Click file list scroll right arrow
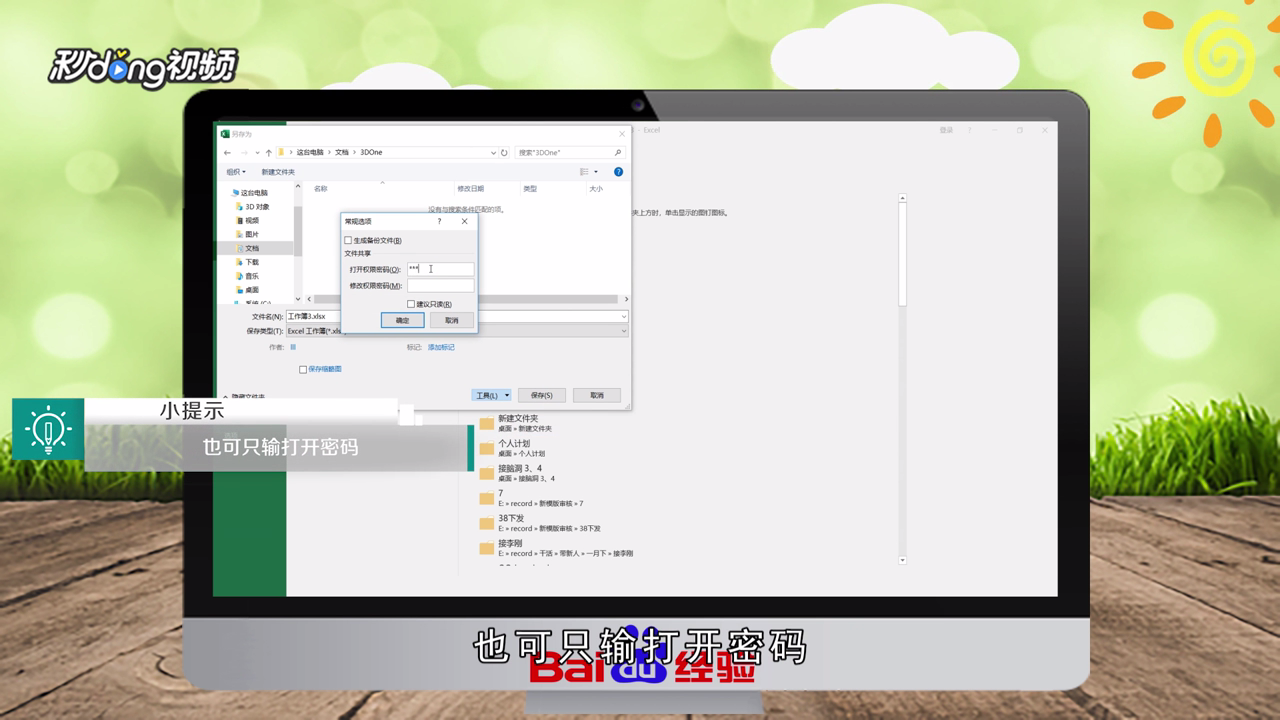The image size is (1280, 720). (626, 299)
